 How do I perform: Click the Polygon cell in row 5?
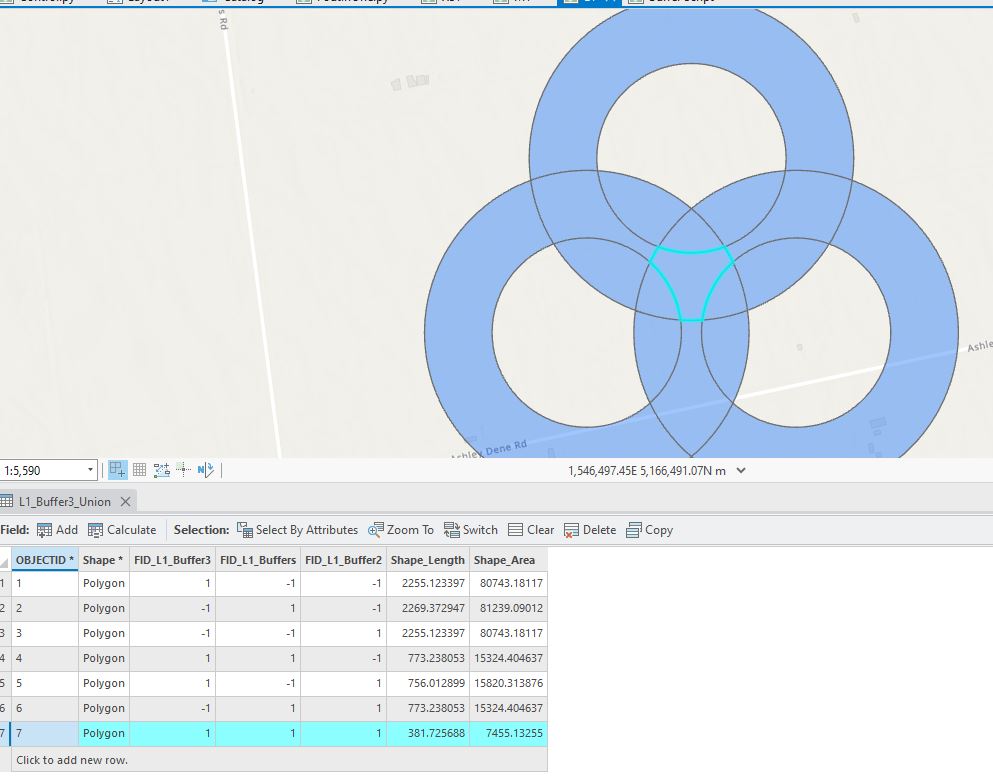pos(104,684)
